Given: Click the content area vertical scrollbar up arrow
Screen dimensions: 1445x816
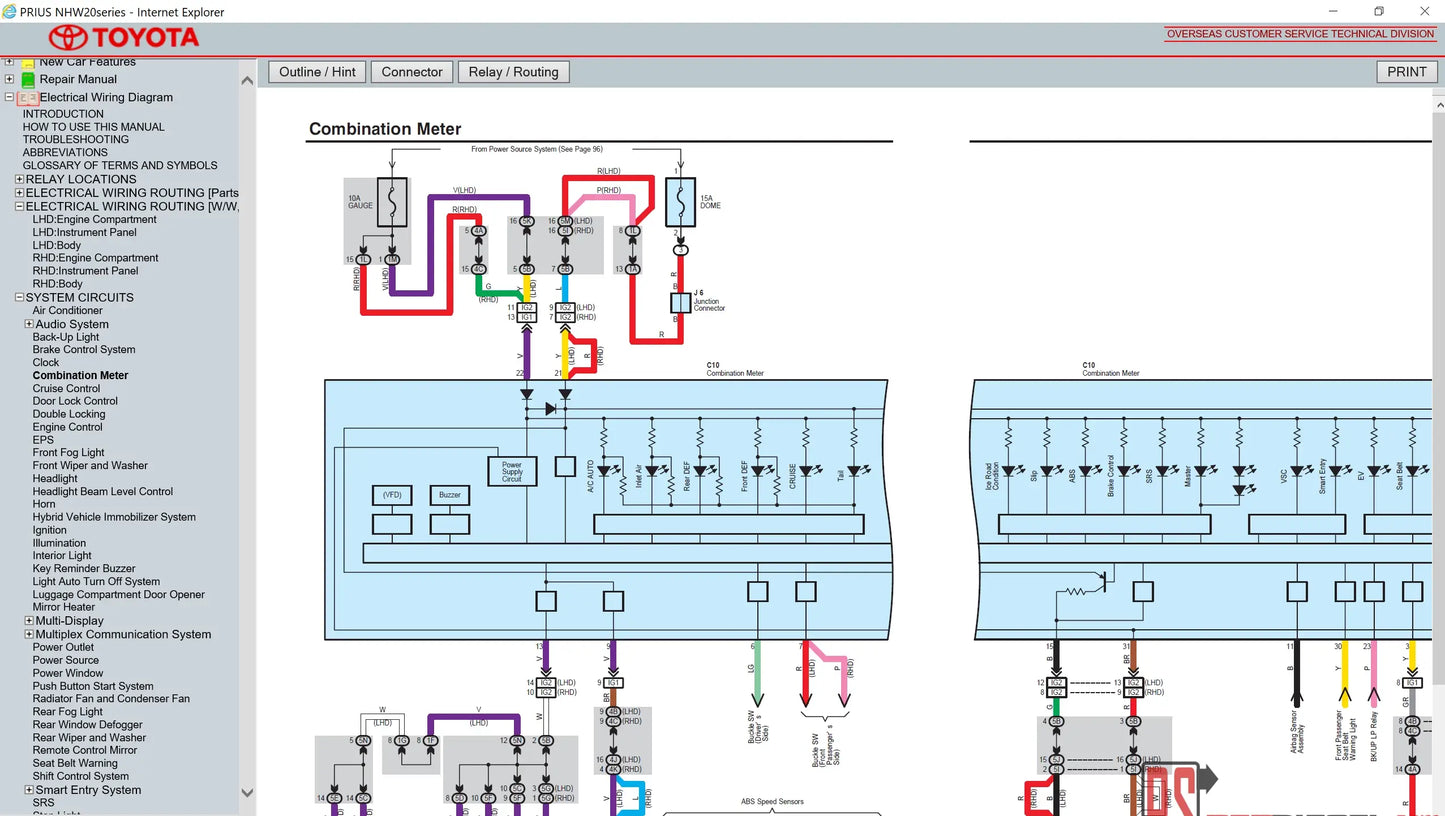Looking at the screenshot, I should tap(1439, 104).
